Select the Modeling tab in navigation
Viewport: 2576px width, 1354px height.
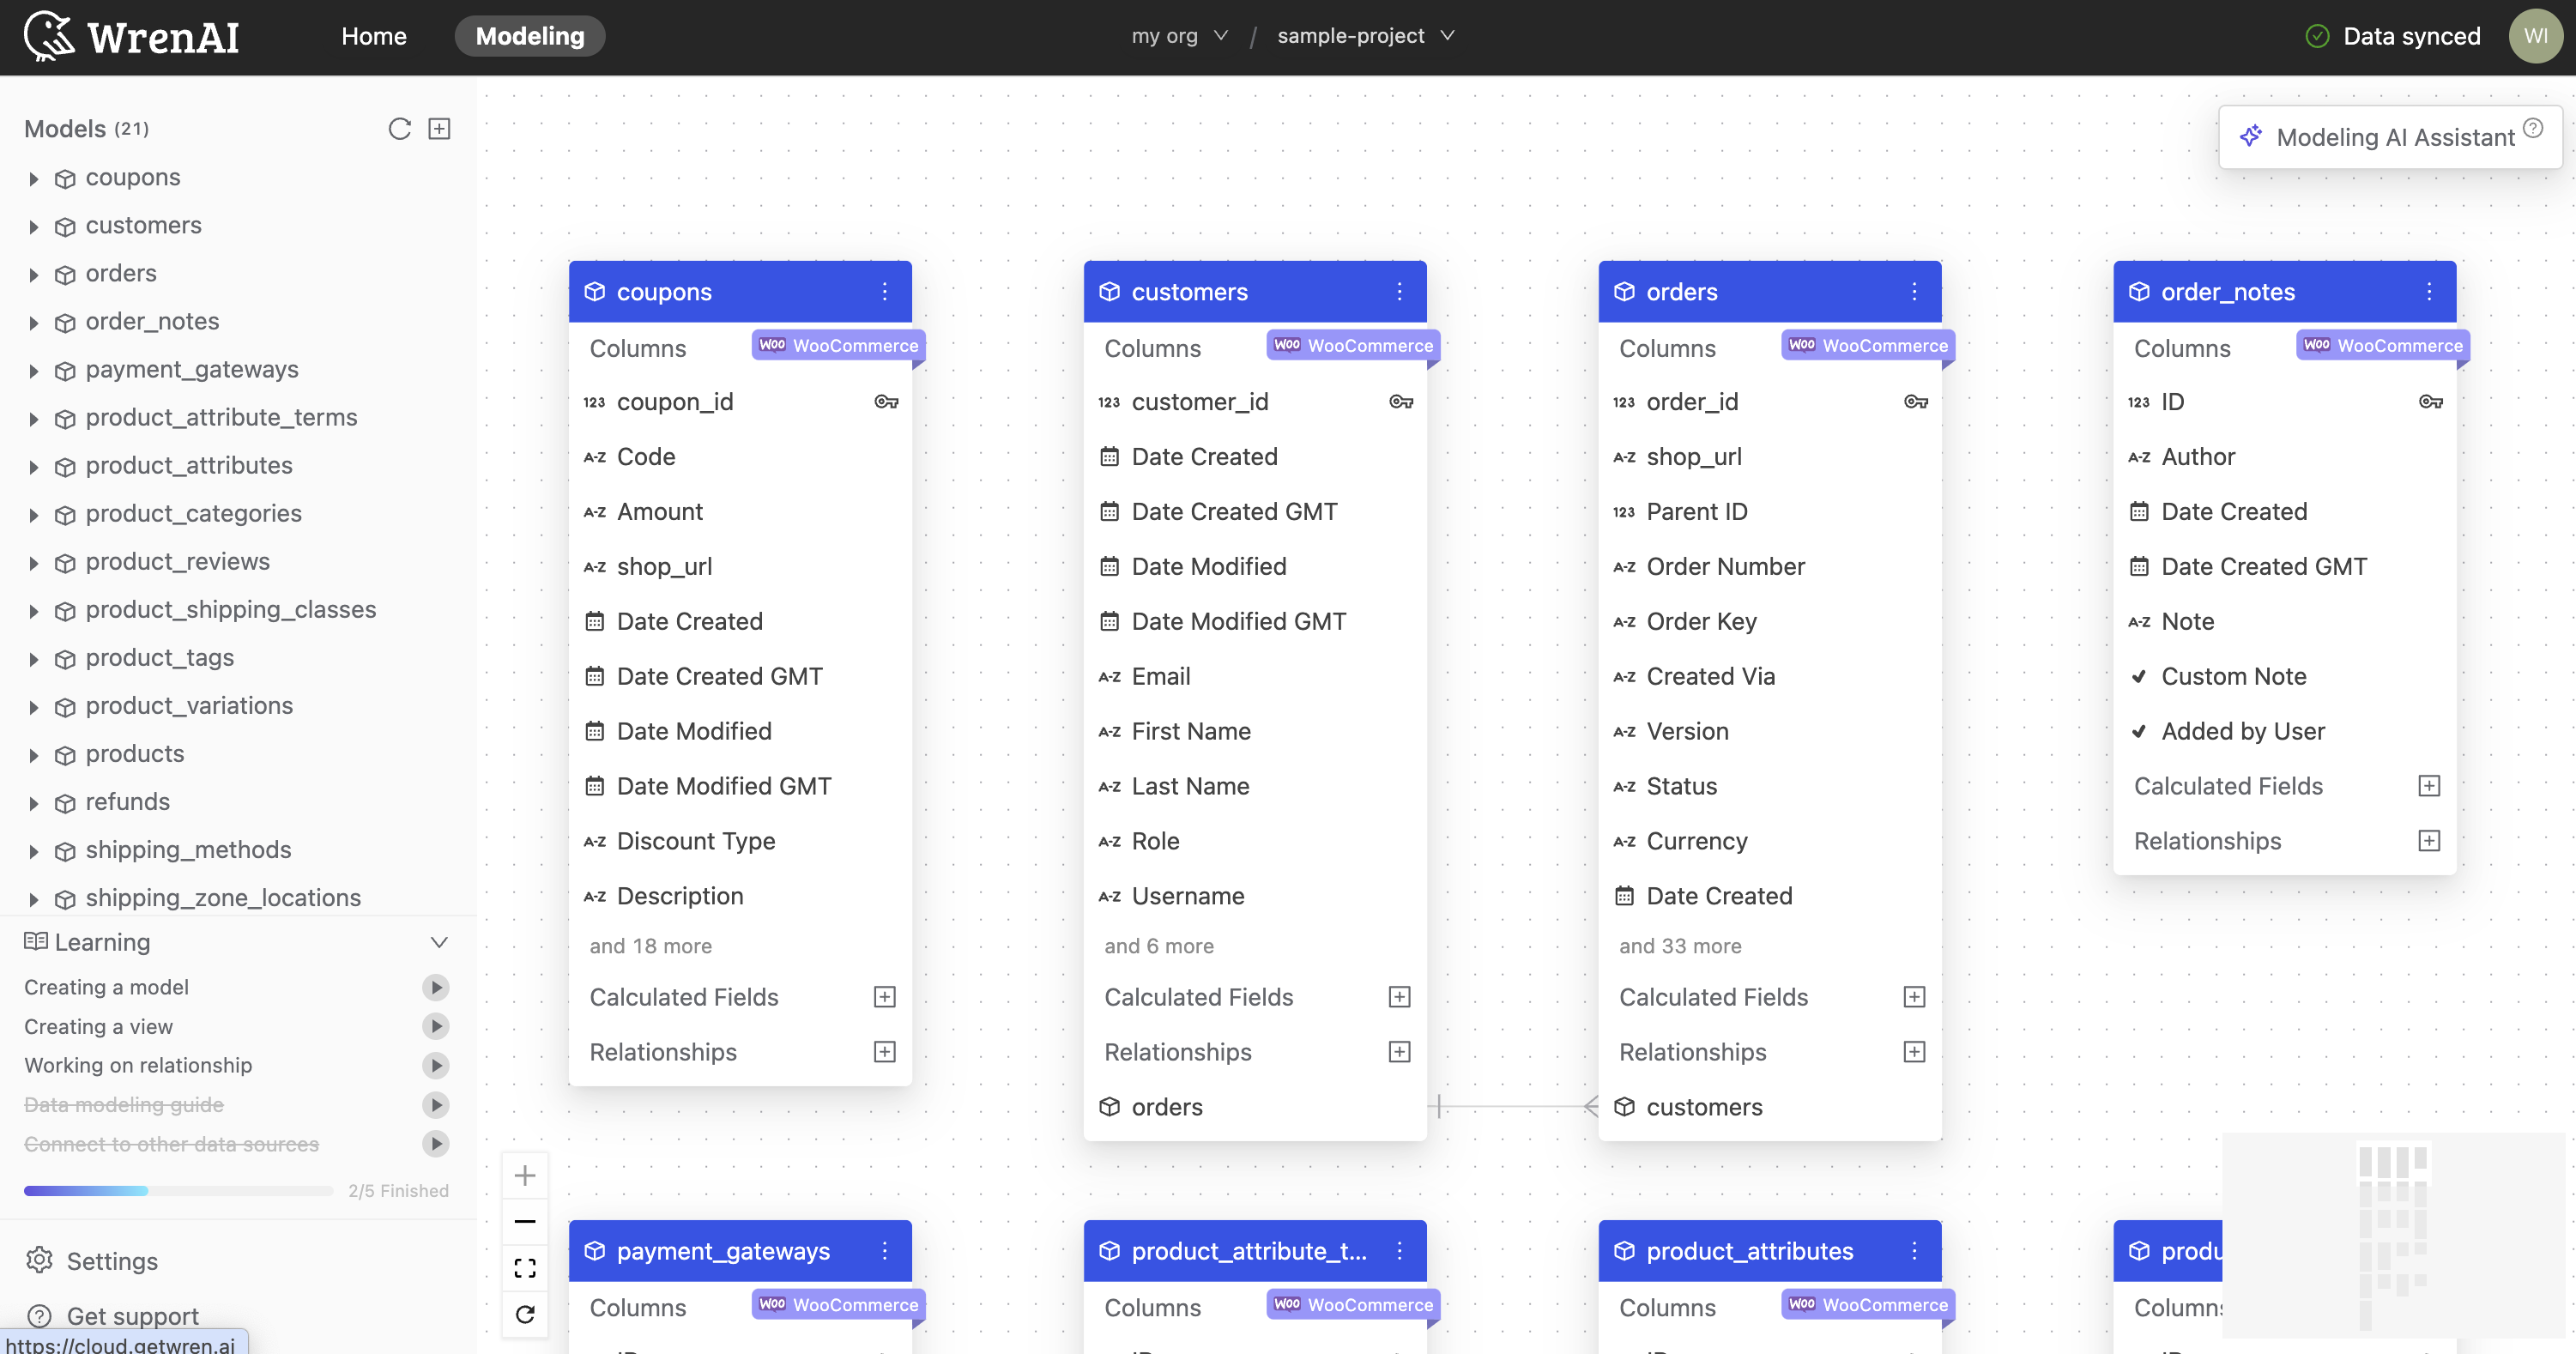tap(528, 34)
